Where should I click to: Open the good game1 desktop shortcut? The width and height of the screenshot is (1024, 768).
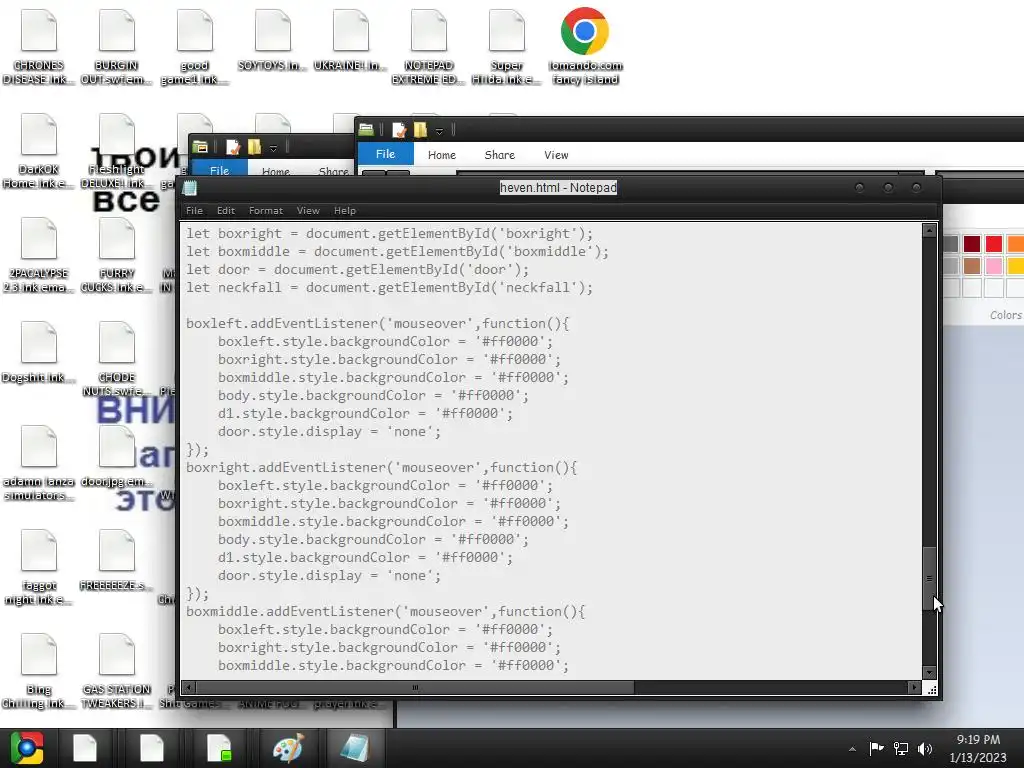pyautogui.click(x=195, y=46)
